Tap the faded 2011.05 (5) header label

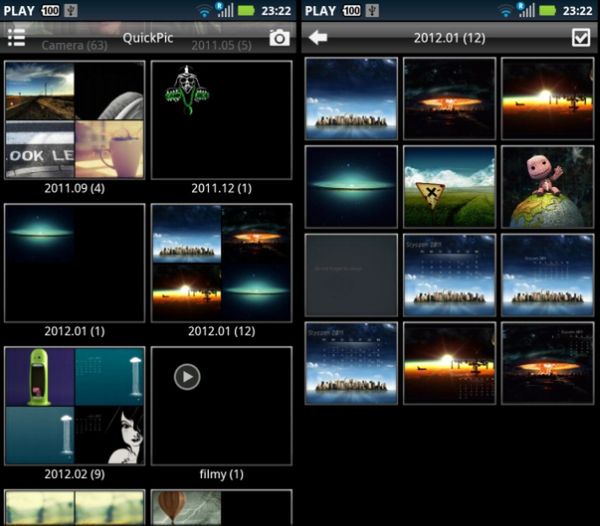(222, 46)
